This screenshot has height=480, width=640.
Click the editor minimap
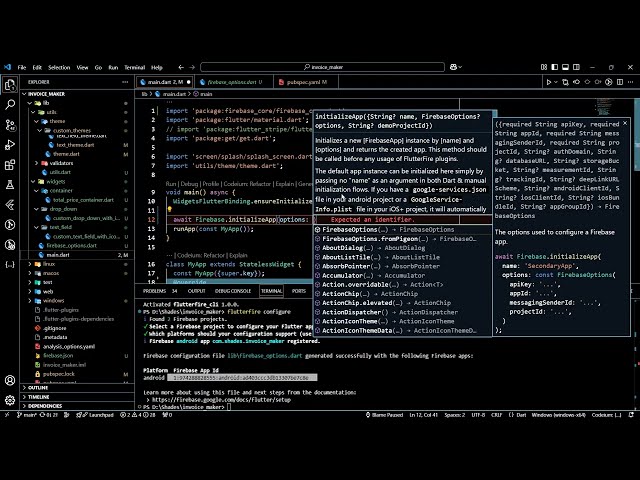tap(604, 107)
